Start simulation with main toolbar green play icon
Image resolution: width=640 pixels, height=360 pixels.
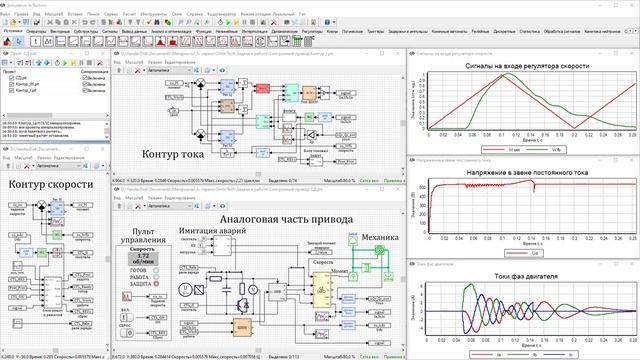pyautogui.click(x=228, y=22)
